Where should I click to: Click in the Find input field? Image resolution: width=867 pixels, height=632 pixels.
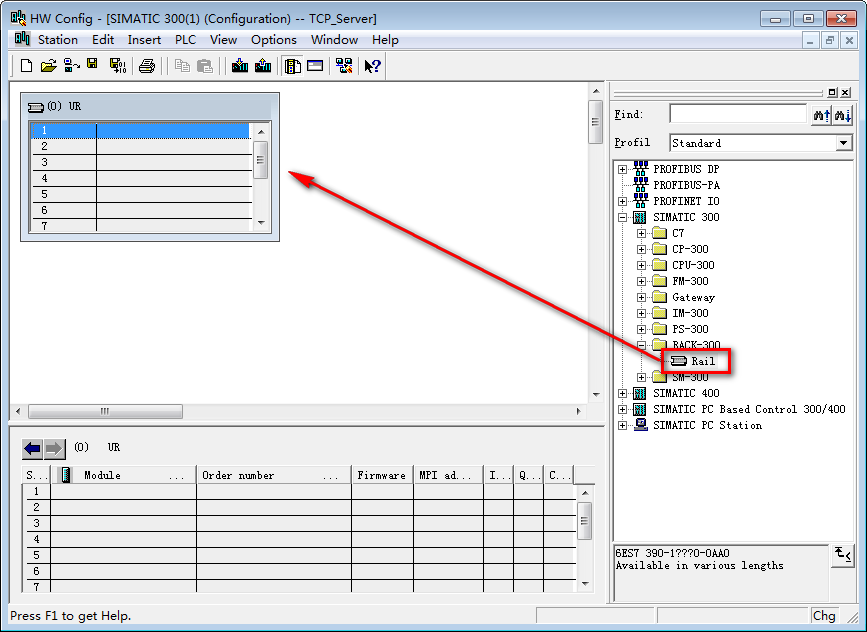[738, 114]
